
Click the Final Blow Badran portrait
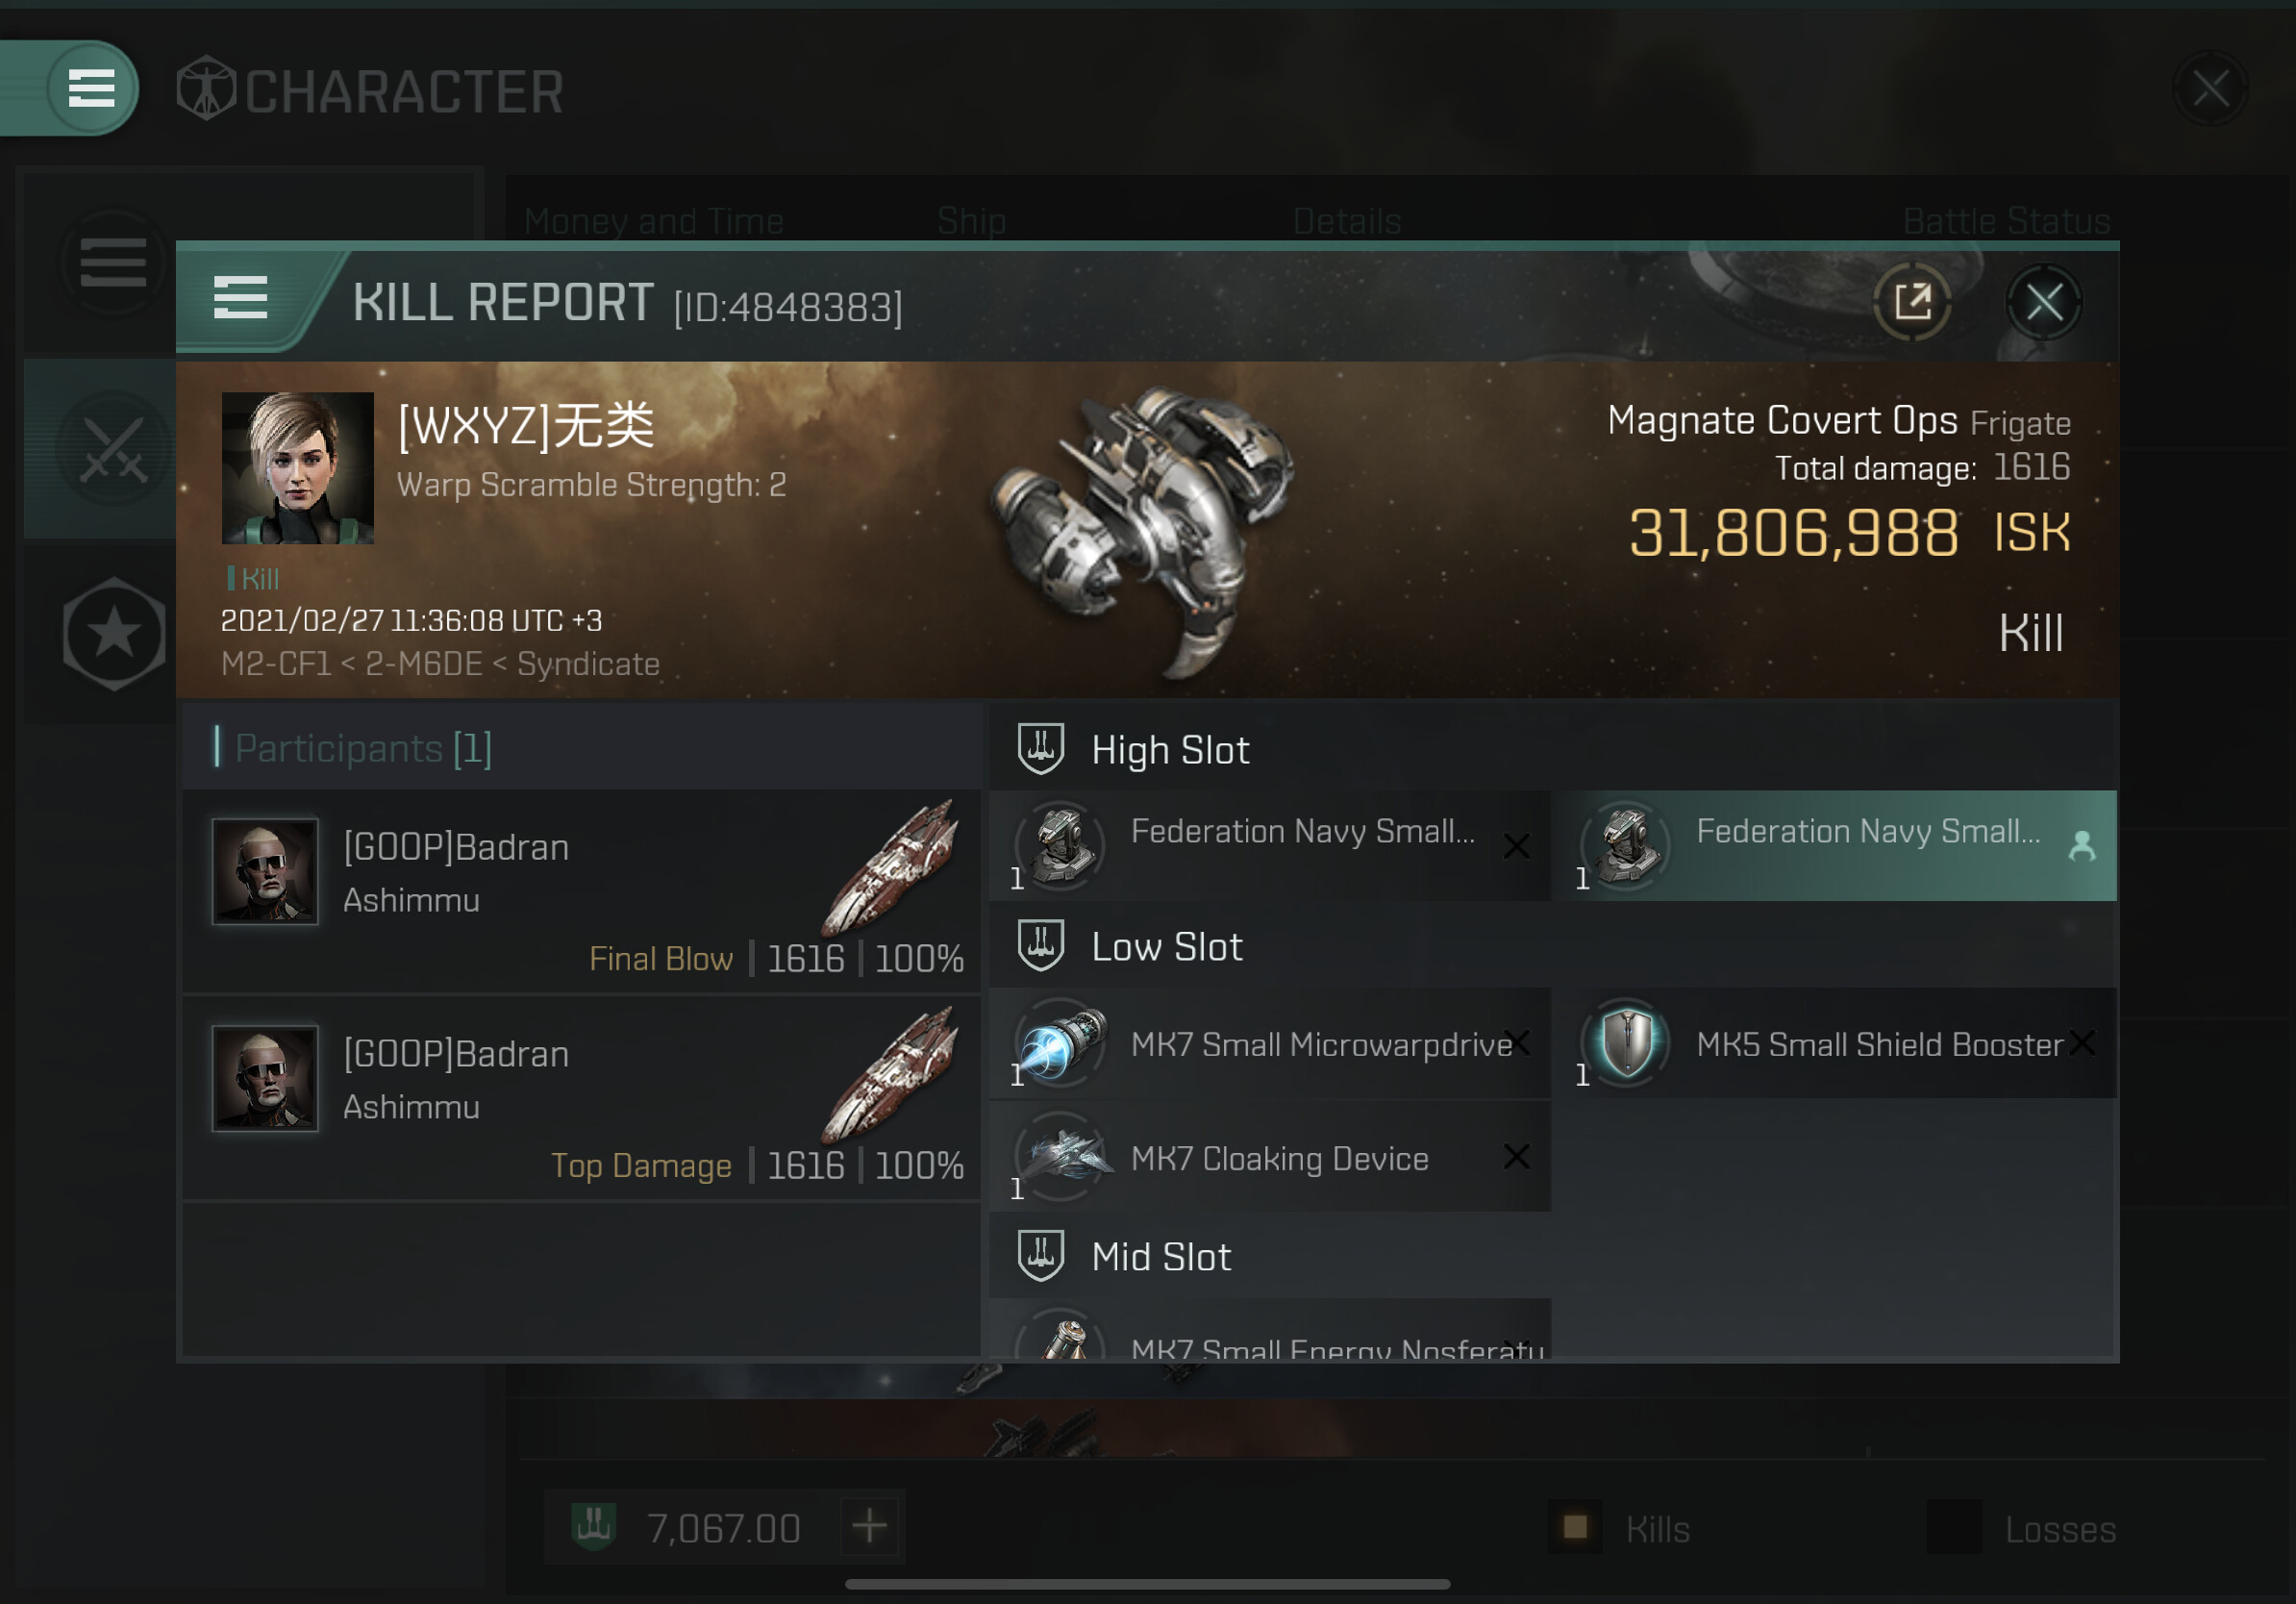[265, 870]
